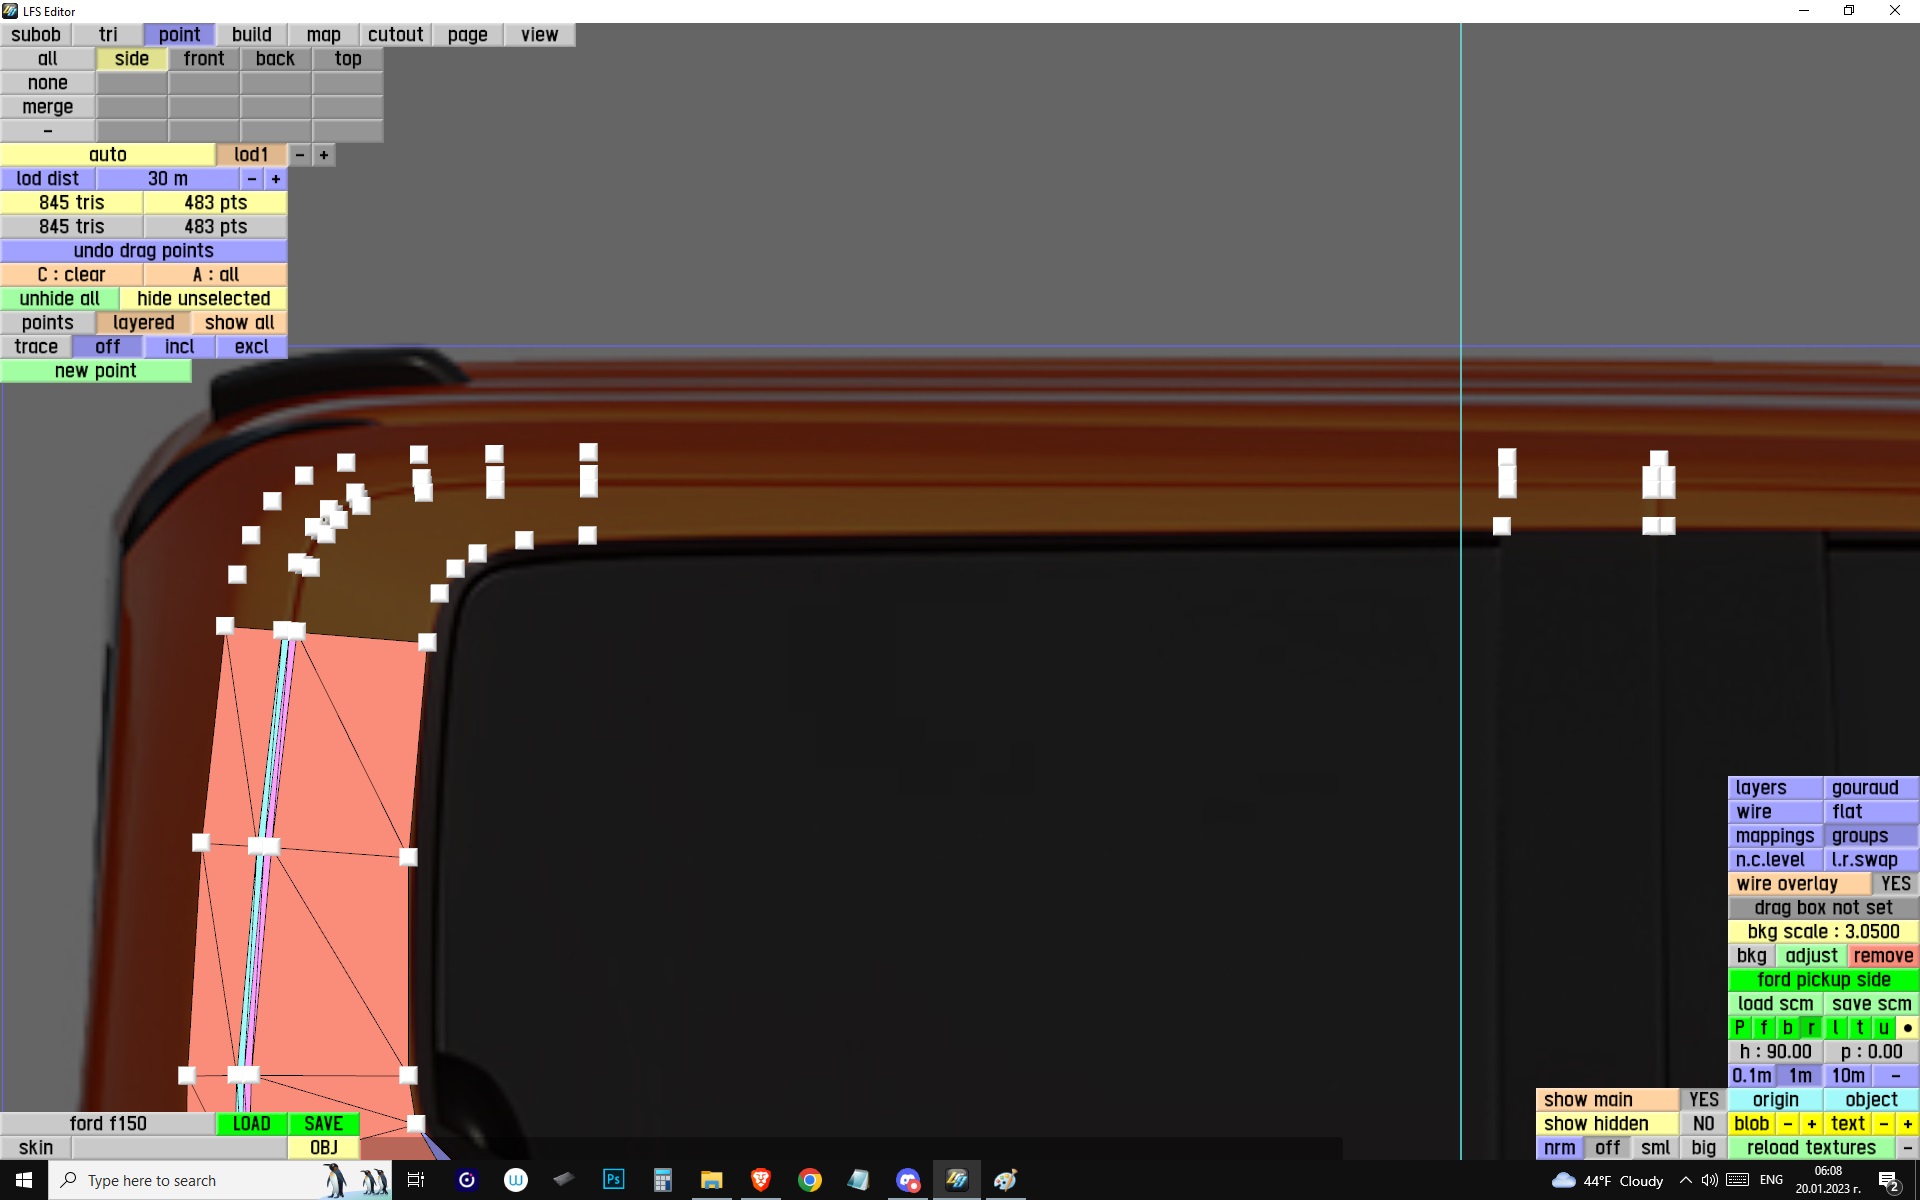1920x1200 pixels.
Task: Open Photoshop from the taskbar
Action: pos(613,1180)
